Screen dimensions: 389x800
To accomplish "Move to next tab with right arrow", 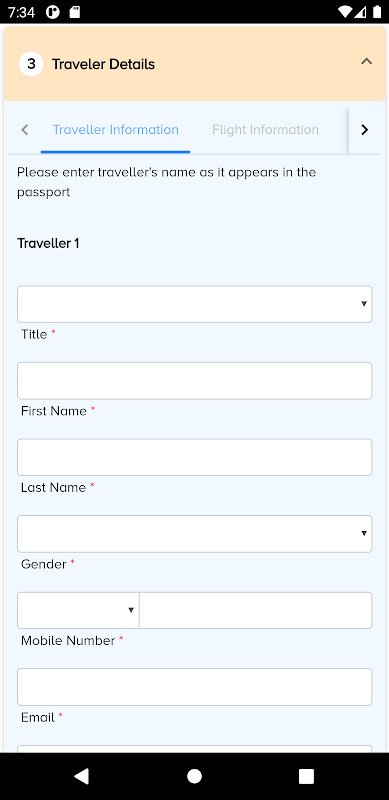I will click(364, 130).
